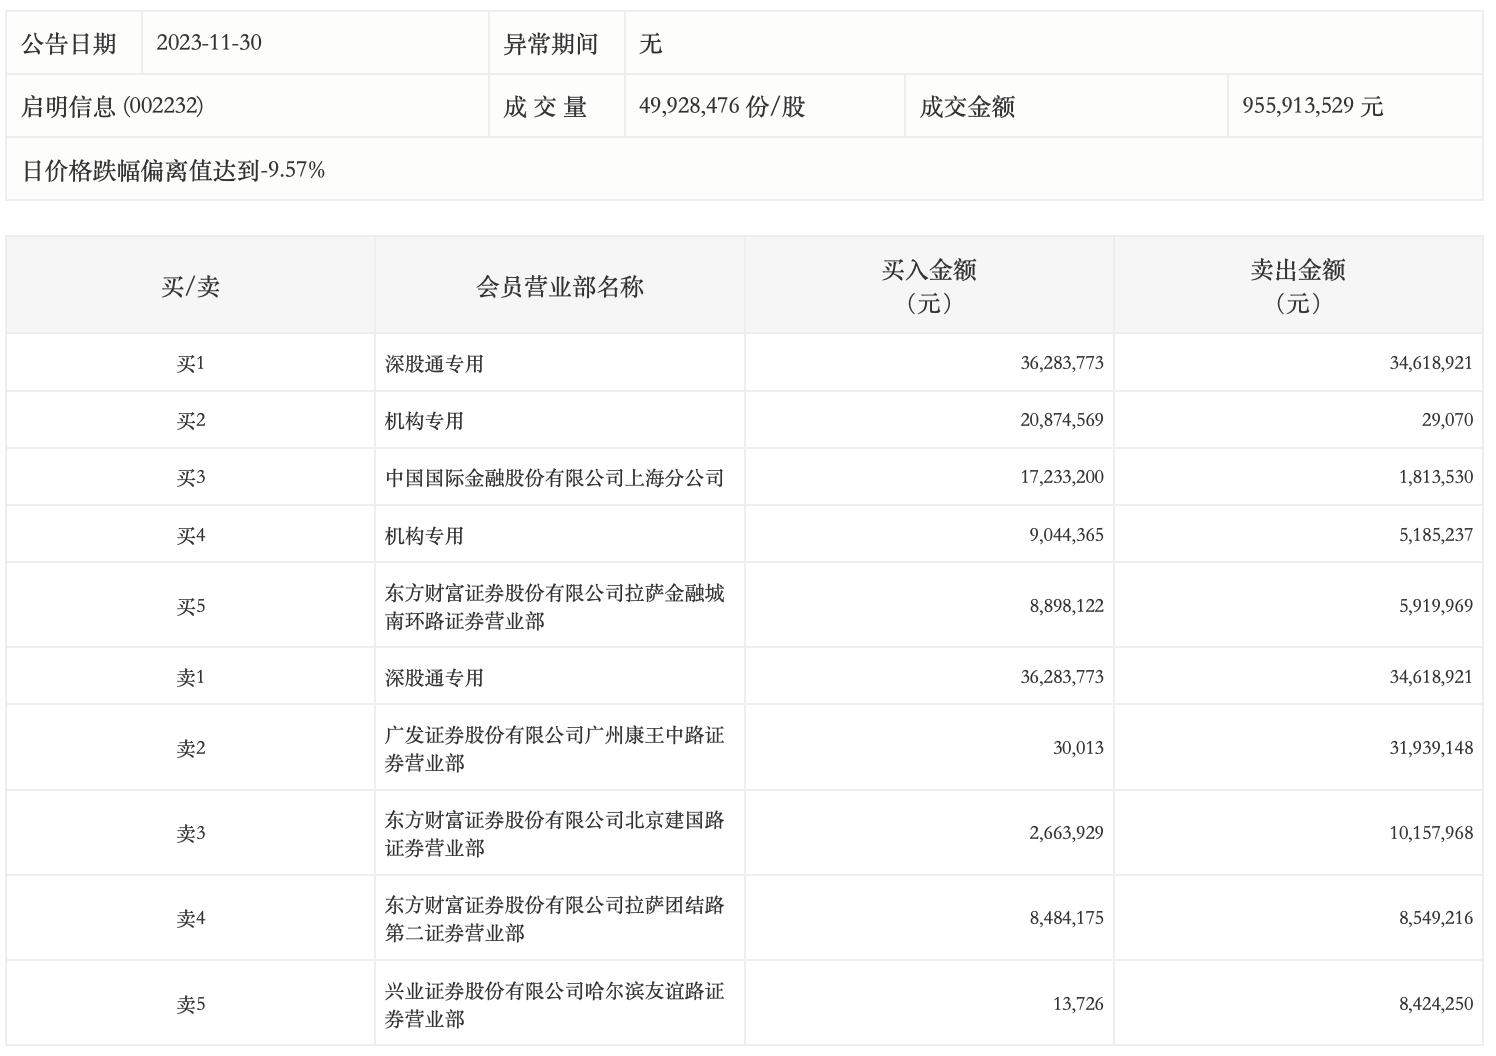Click the trading volume value 49,928,476 份/股

click(721, 106)
